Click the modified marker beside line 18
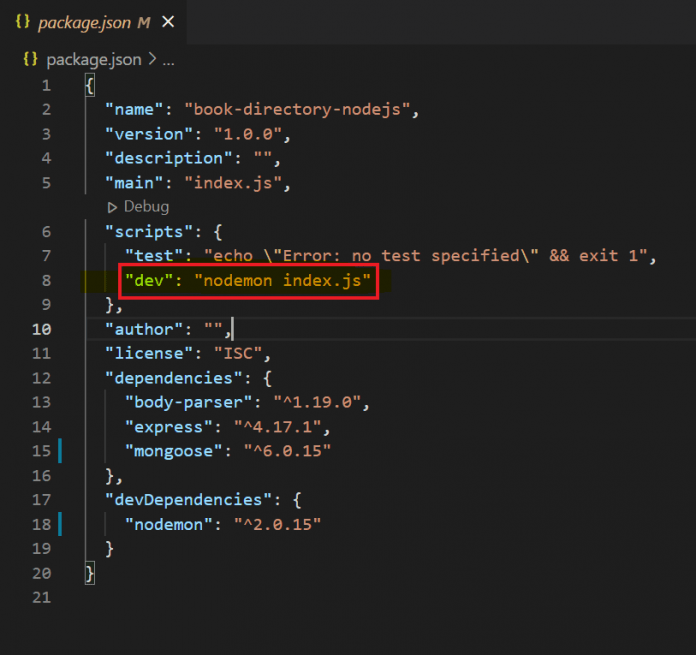This screenshot has width=696, height=655. pos(60,524)
